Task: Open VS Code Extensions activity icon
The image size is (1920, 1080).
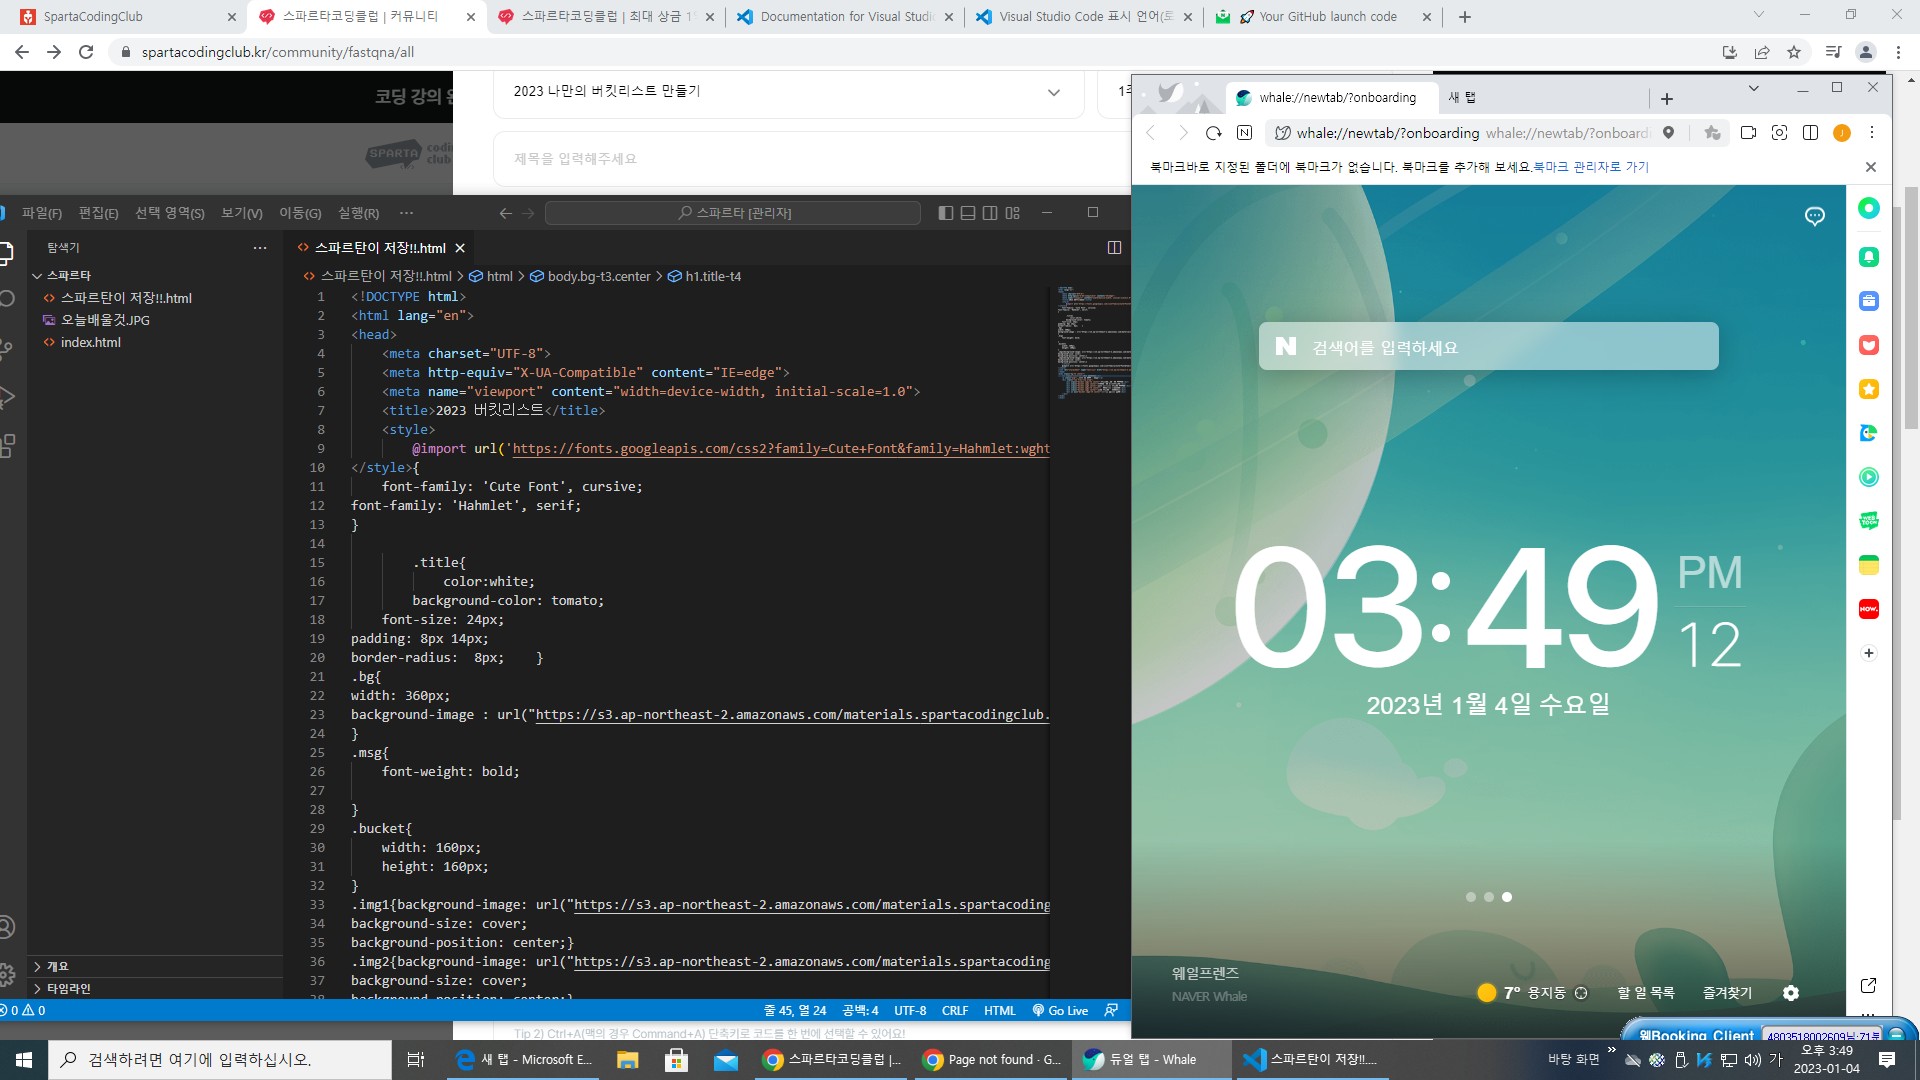Action: (x=6, y=445)
